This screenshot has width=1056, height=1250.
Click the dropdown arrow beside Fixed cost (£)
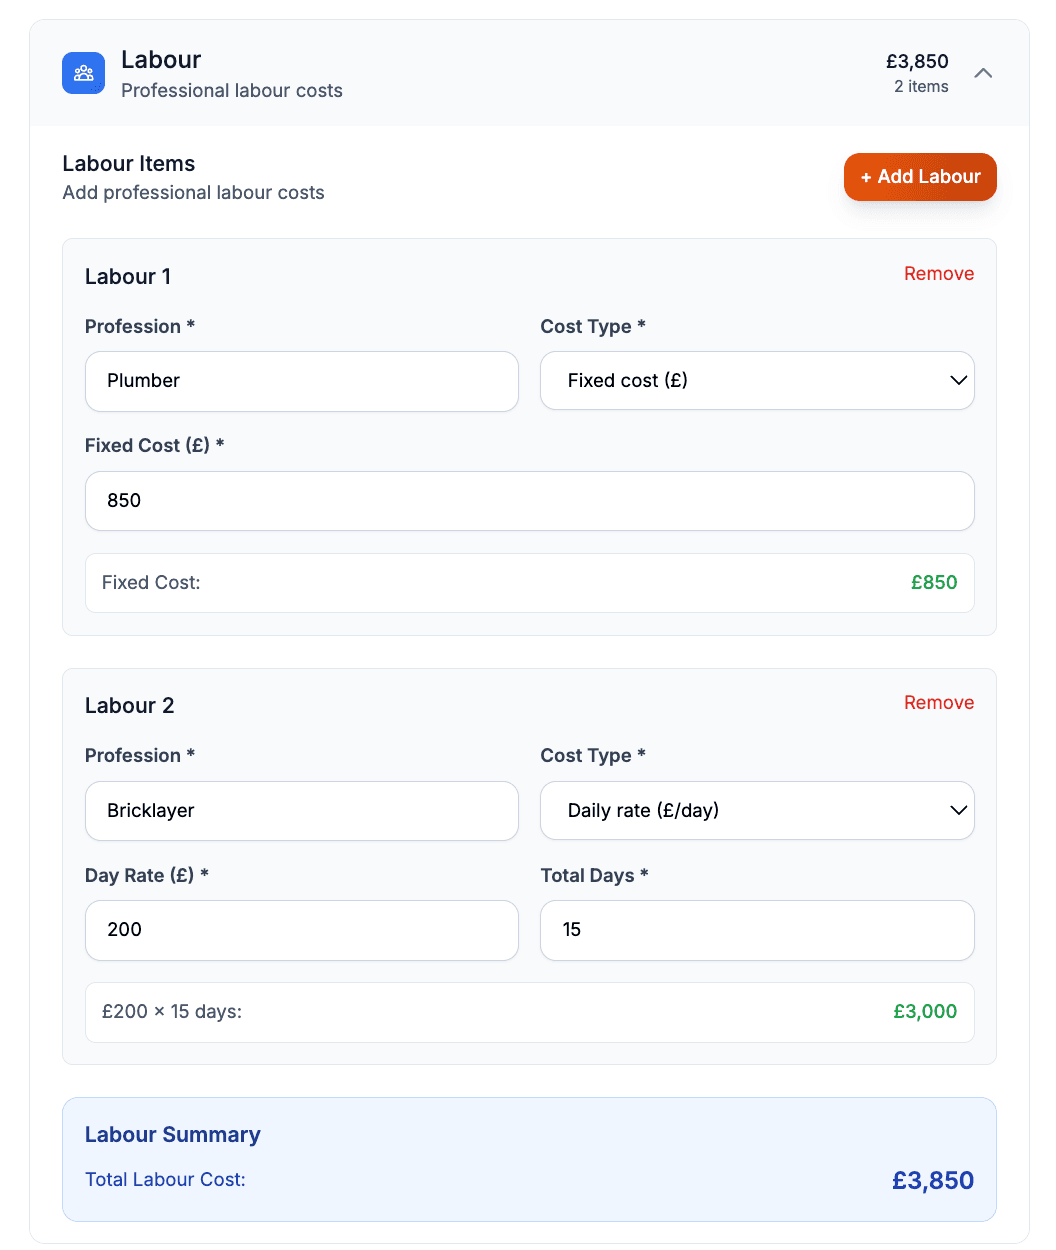pos(958,381)
